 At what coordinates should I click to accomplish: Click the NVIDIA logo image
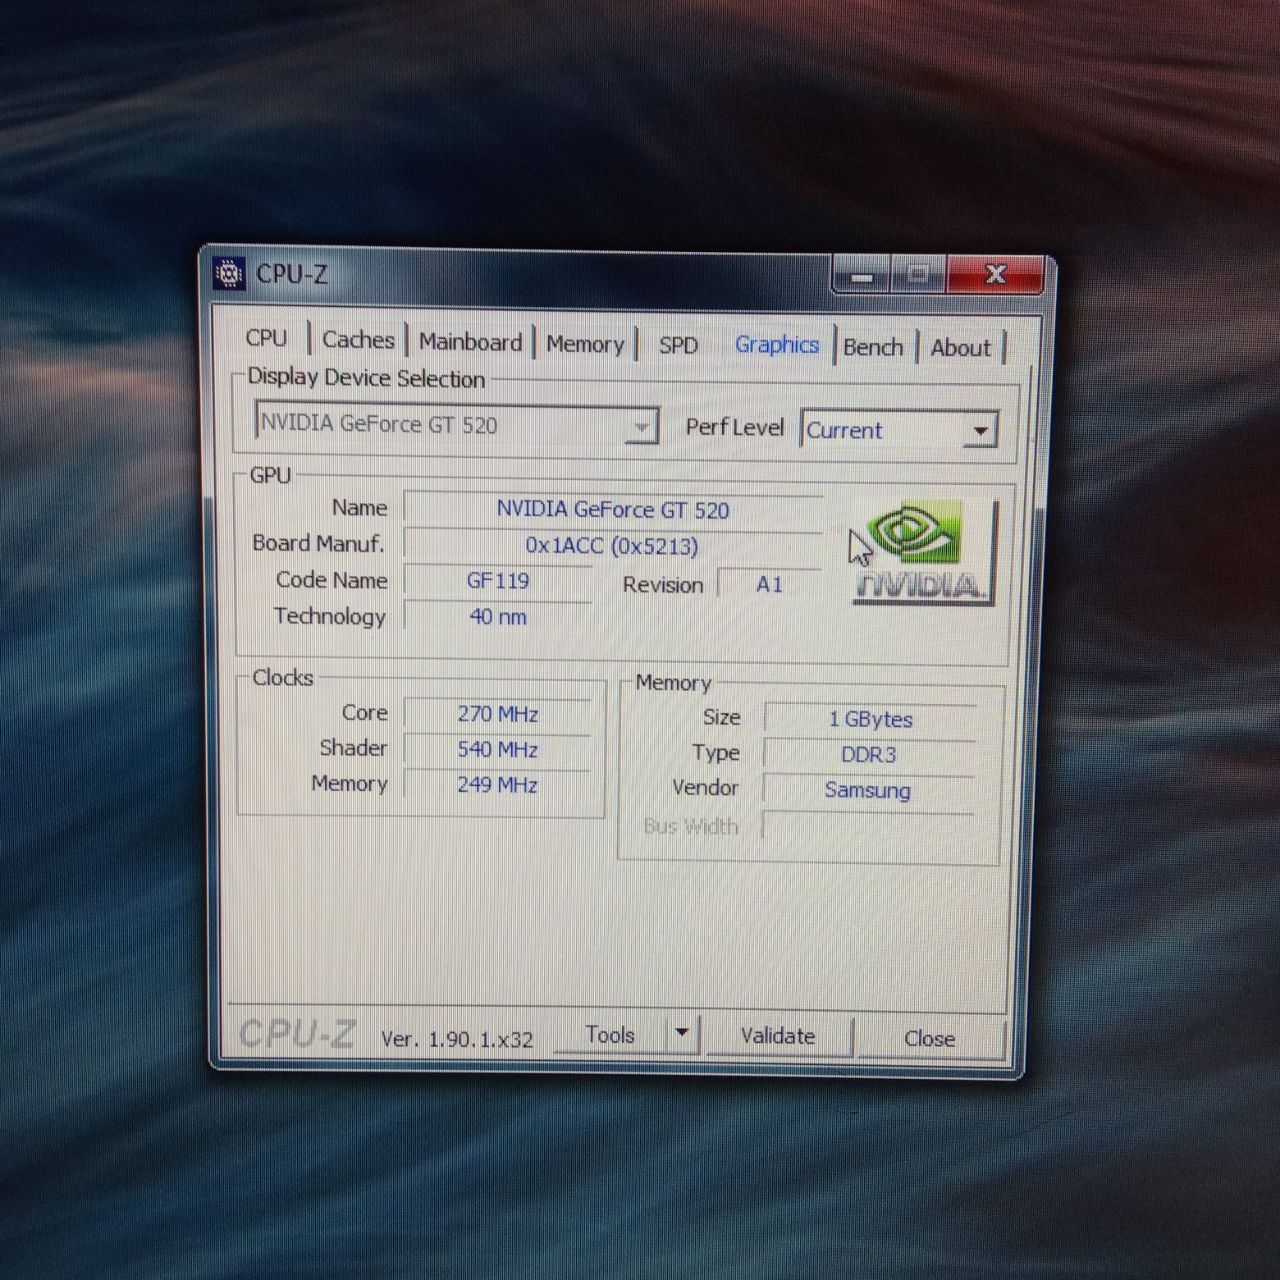click(x=922, y=553)
